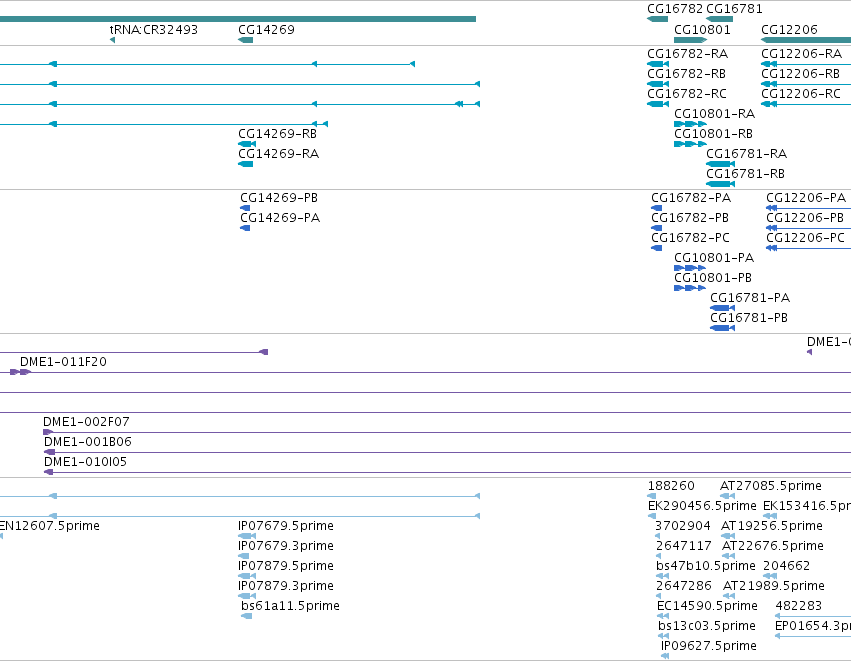Click the tRNA:CR32493 gene arrow glyph
851x661 pixels.
tap(112, 40)
